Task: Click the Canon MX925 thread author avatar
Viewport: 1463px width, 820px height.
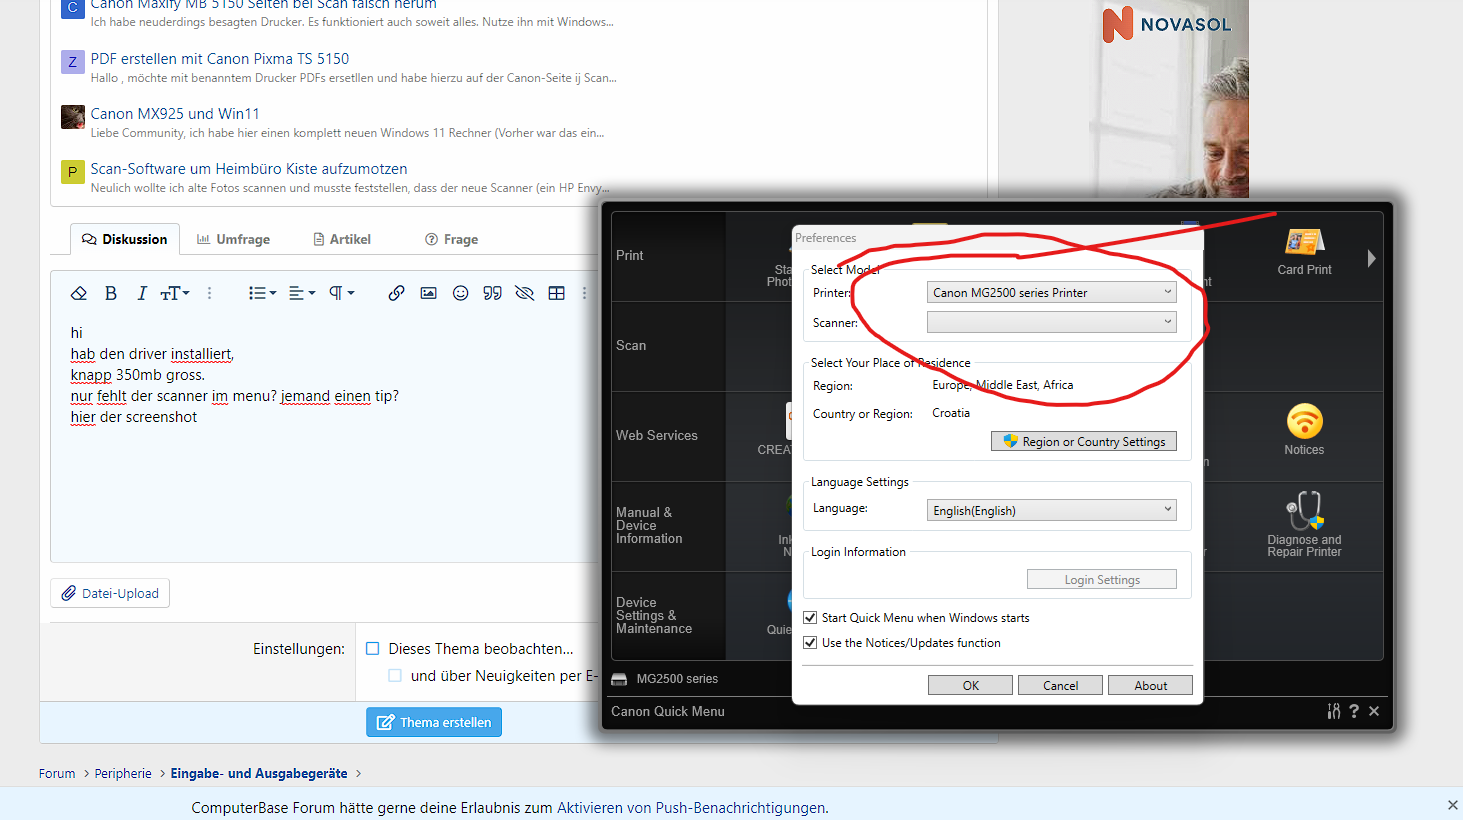Action: pos(72,117)
